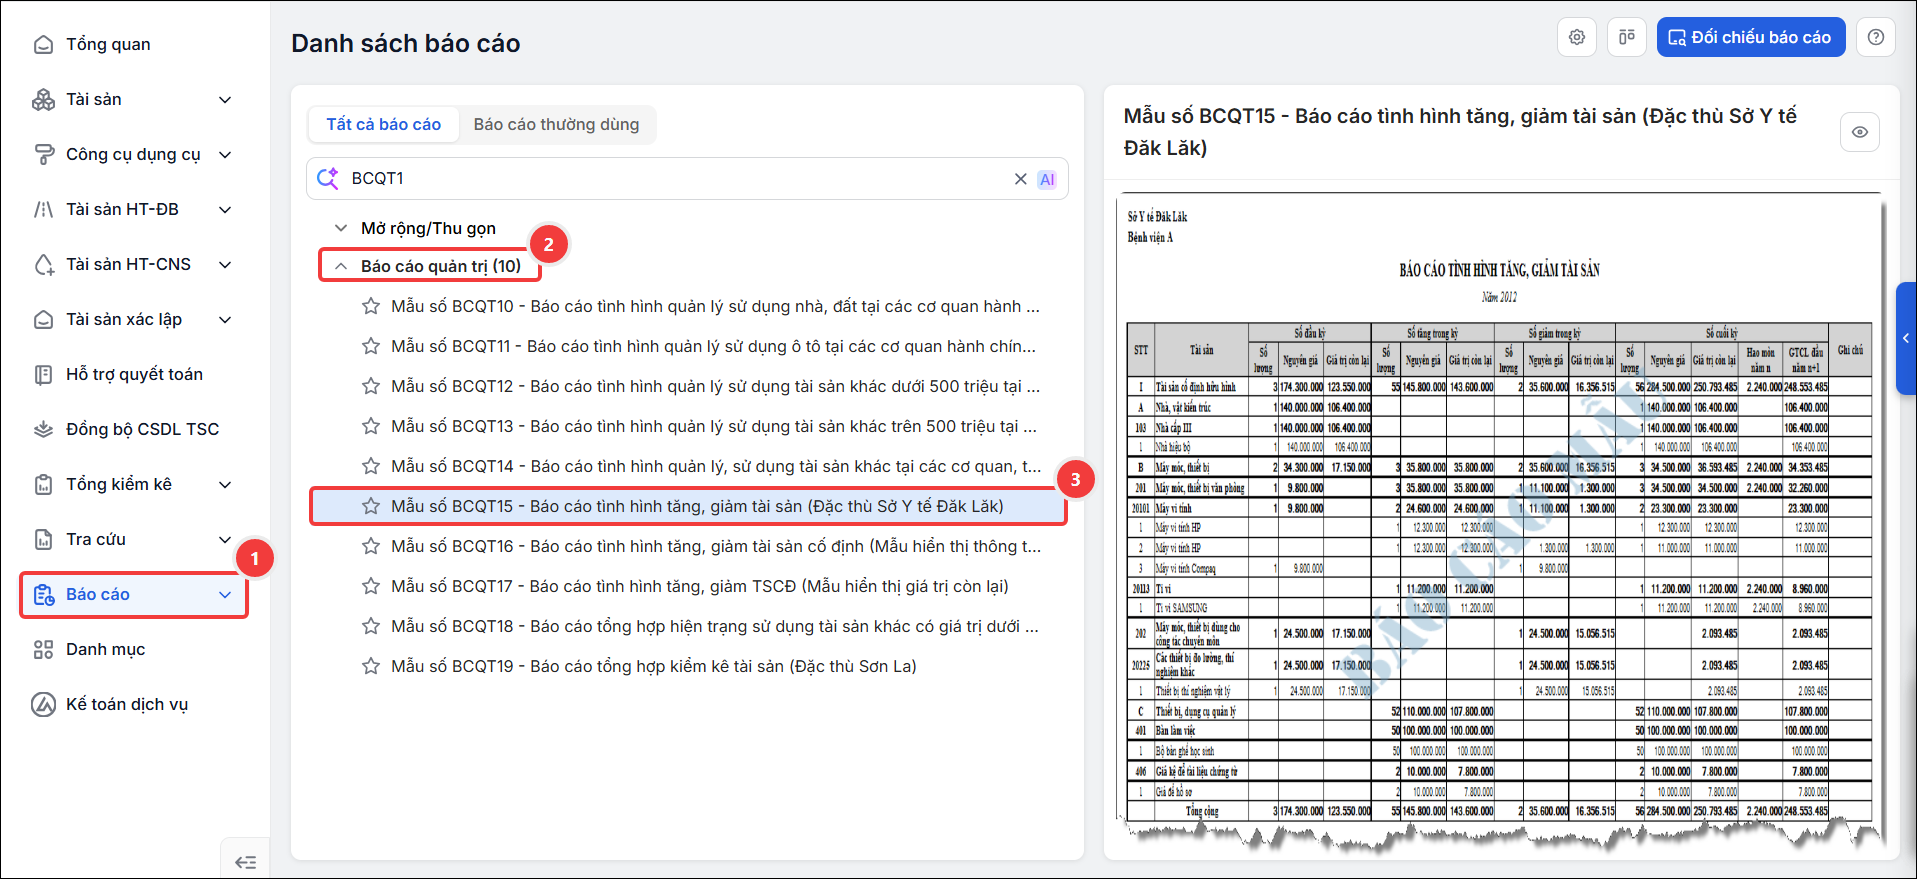Favorite the BCQT13 report star
Screen dimensions: 1917x879
pos(371,426)
